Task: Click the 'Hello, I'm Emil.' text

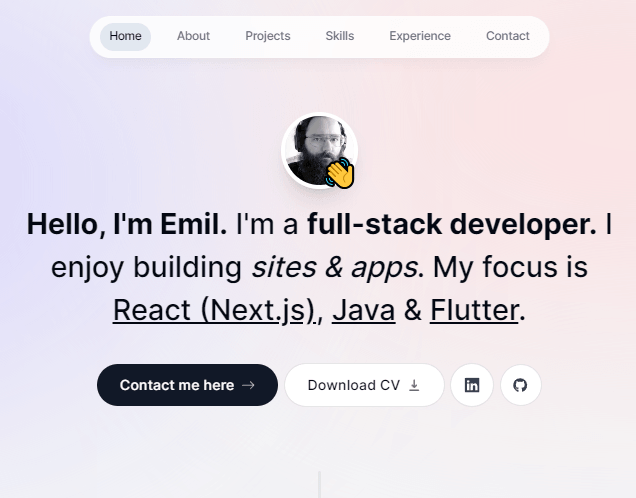Action: [x=127, y=224]
